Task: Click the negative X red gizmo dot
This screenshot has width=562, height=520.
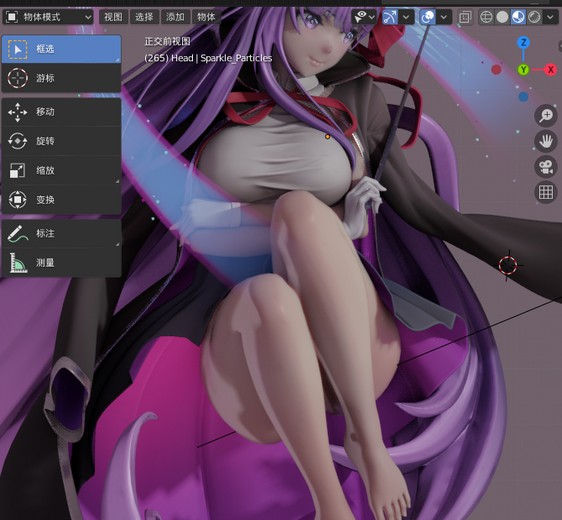Action: (496, 70)
